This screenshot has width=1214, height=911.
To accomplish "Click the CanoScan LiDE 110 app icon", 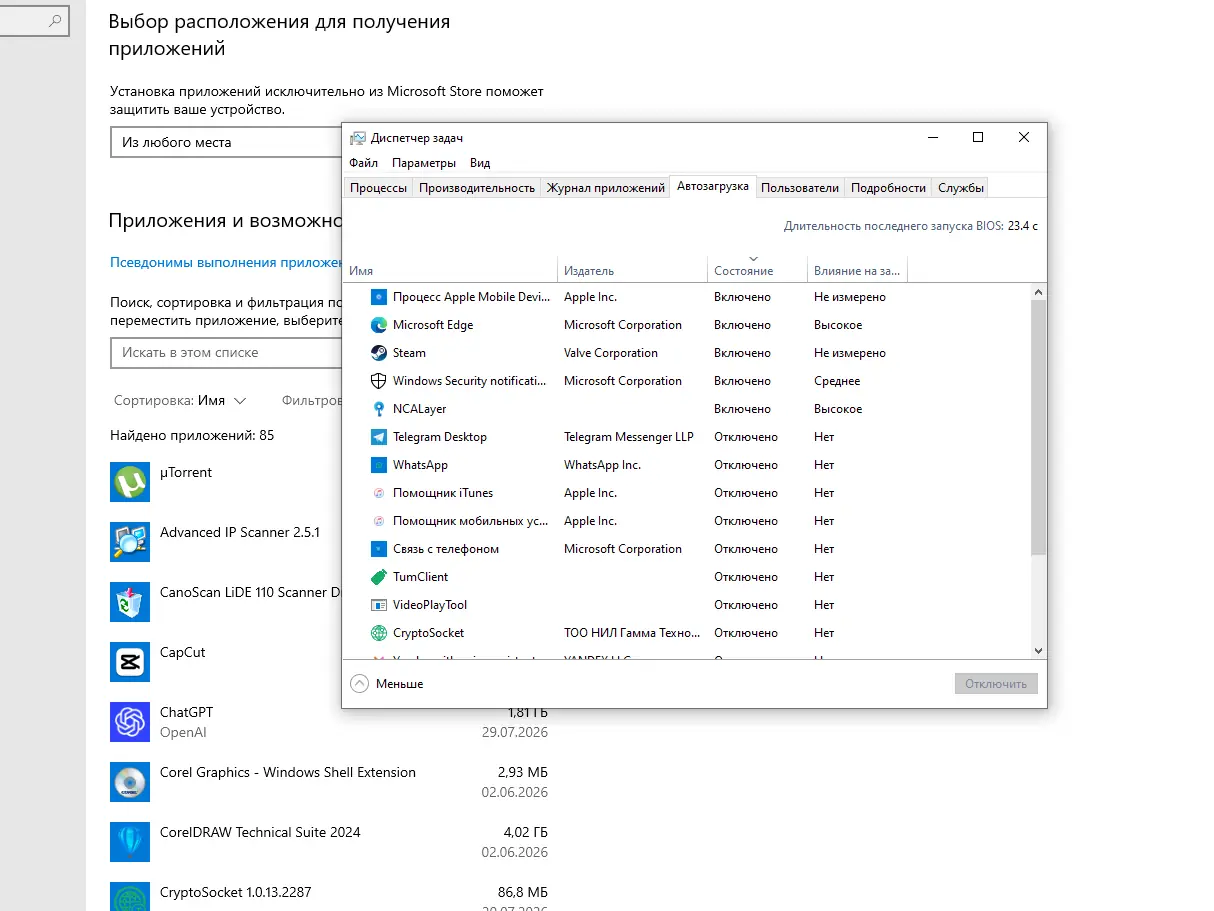I will pyautogui.click(x=130, y=602).
